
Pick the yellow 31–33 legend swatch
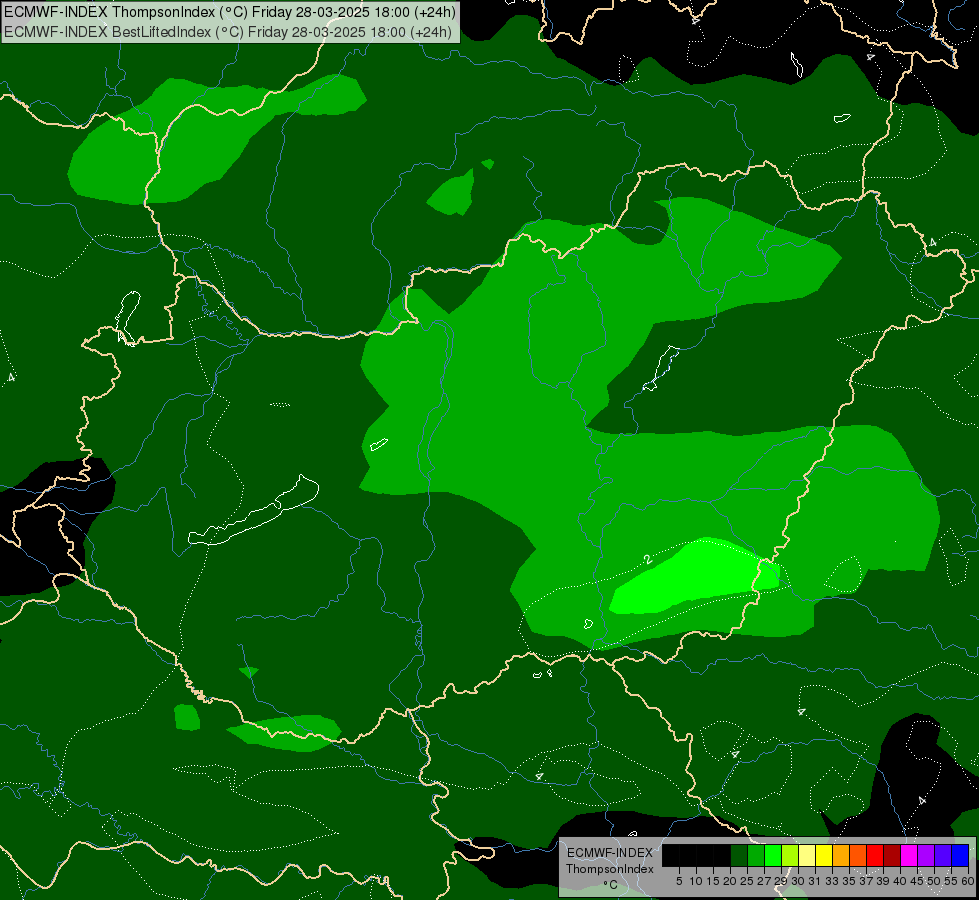click(824, 855)
